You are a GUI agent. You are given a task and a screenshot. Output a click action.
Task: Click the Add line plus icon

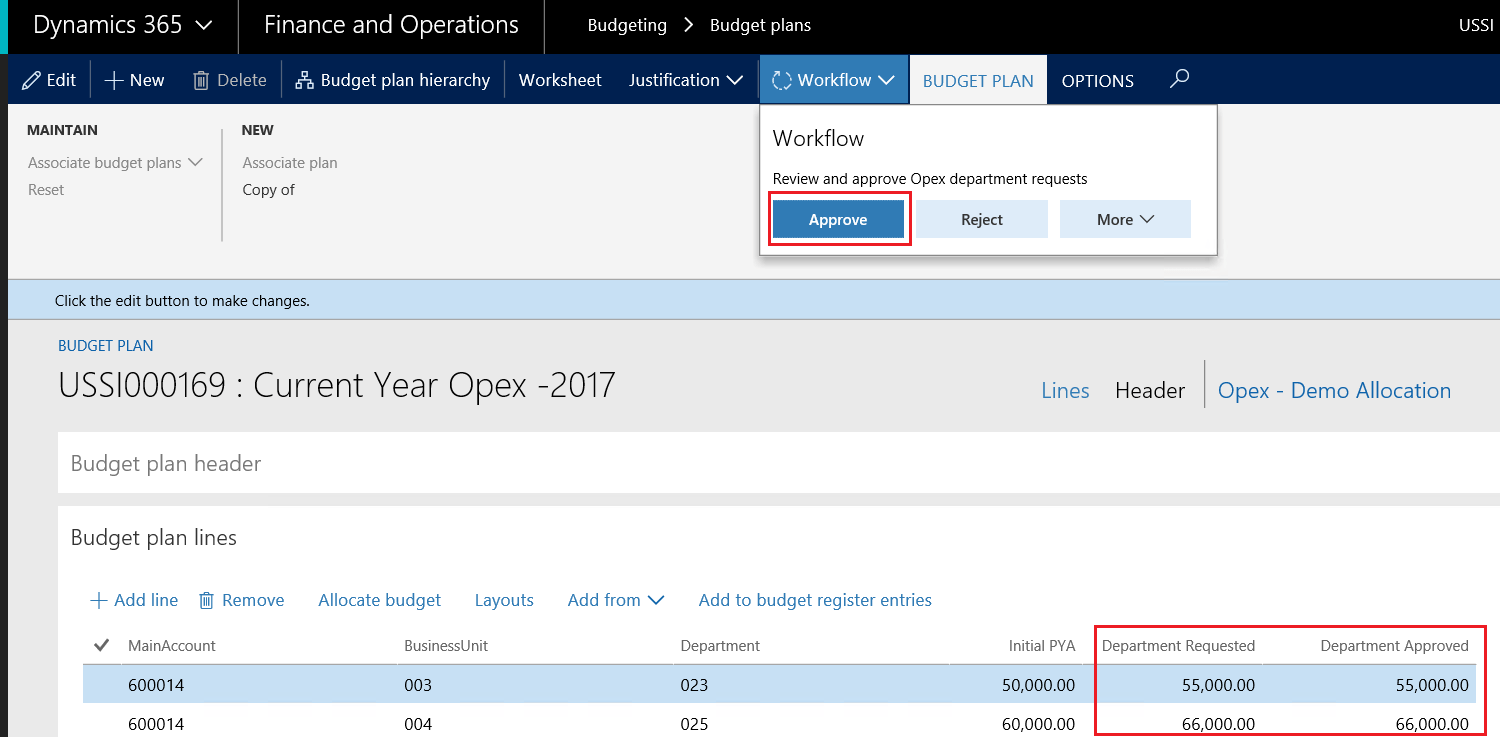[98, 600]
